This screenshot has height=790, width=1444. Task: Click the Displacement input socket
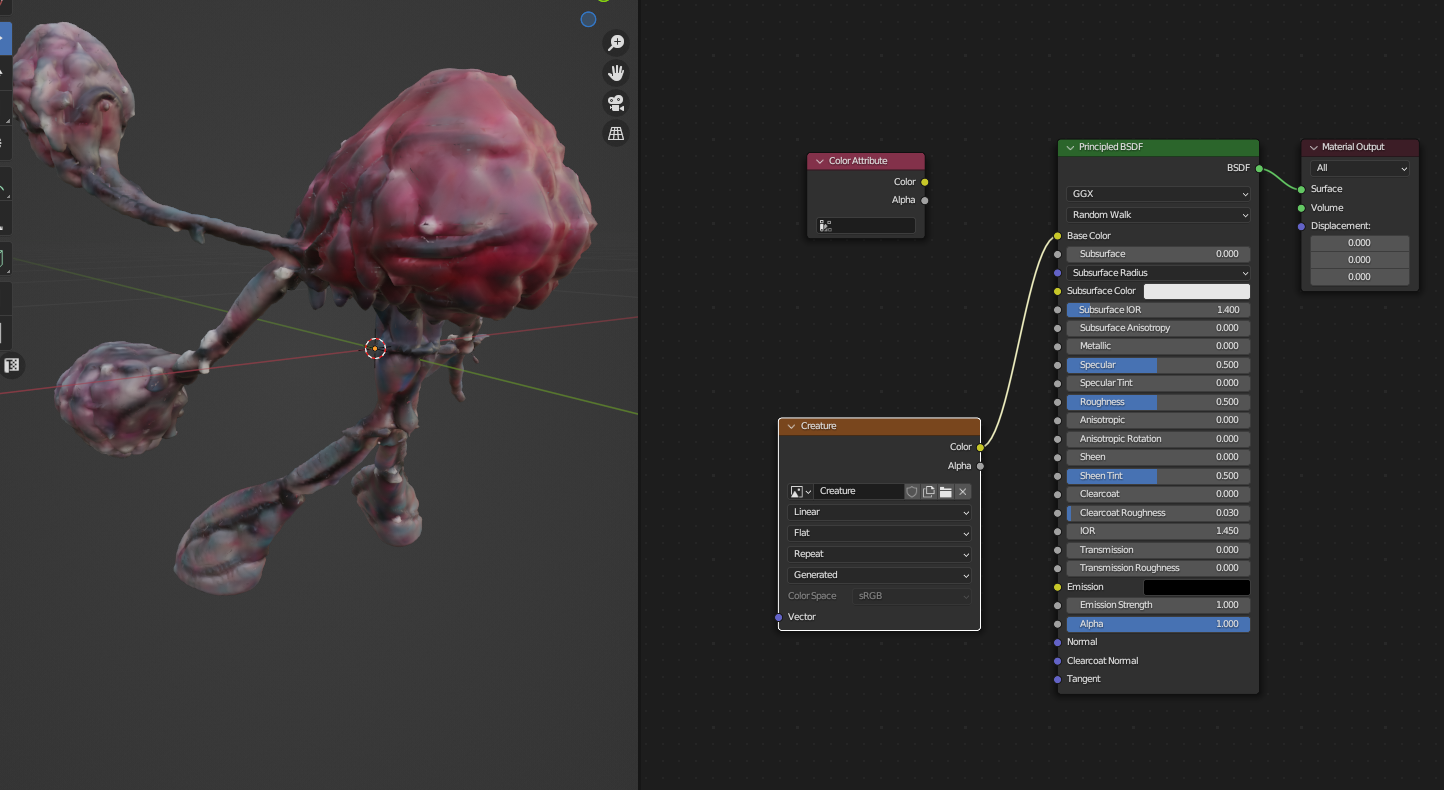(x=1301, y=226)
